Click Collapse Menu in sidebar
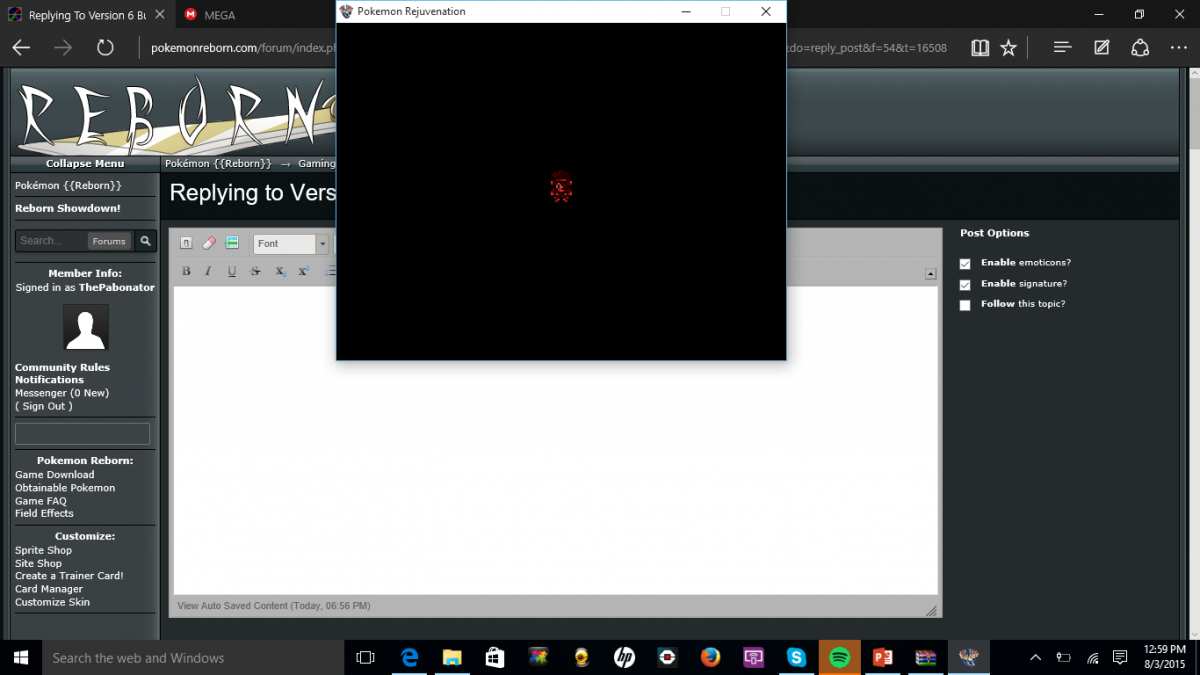Image resolution: width=1200 pixels, height=675 pixels. [x=85, y=164]
